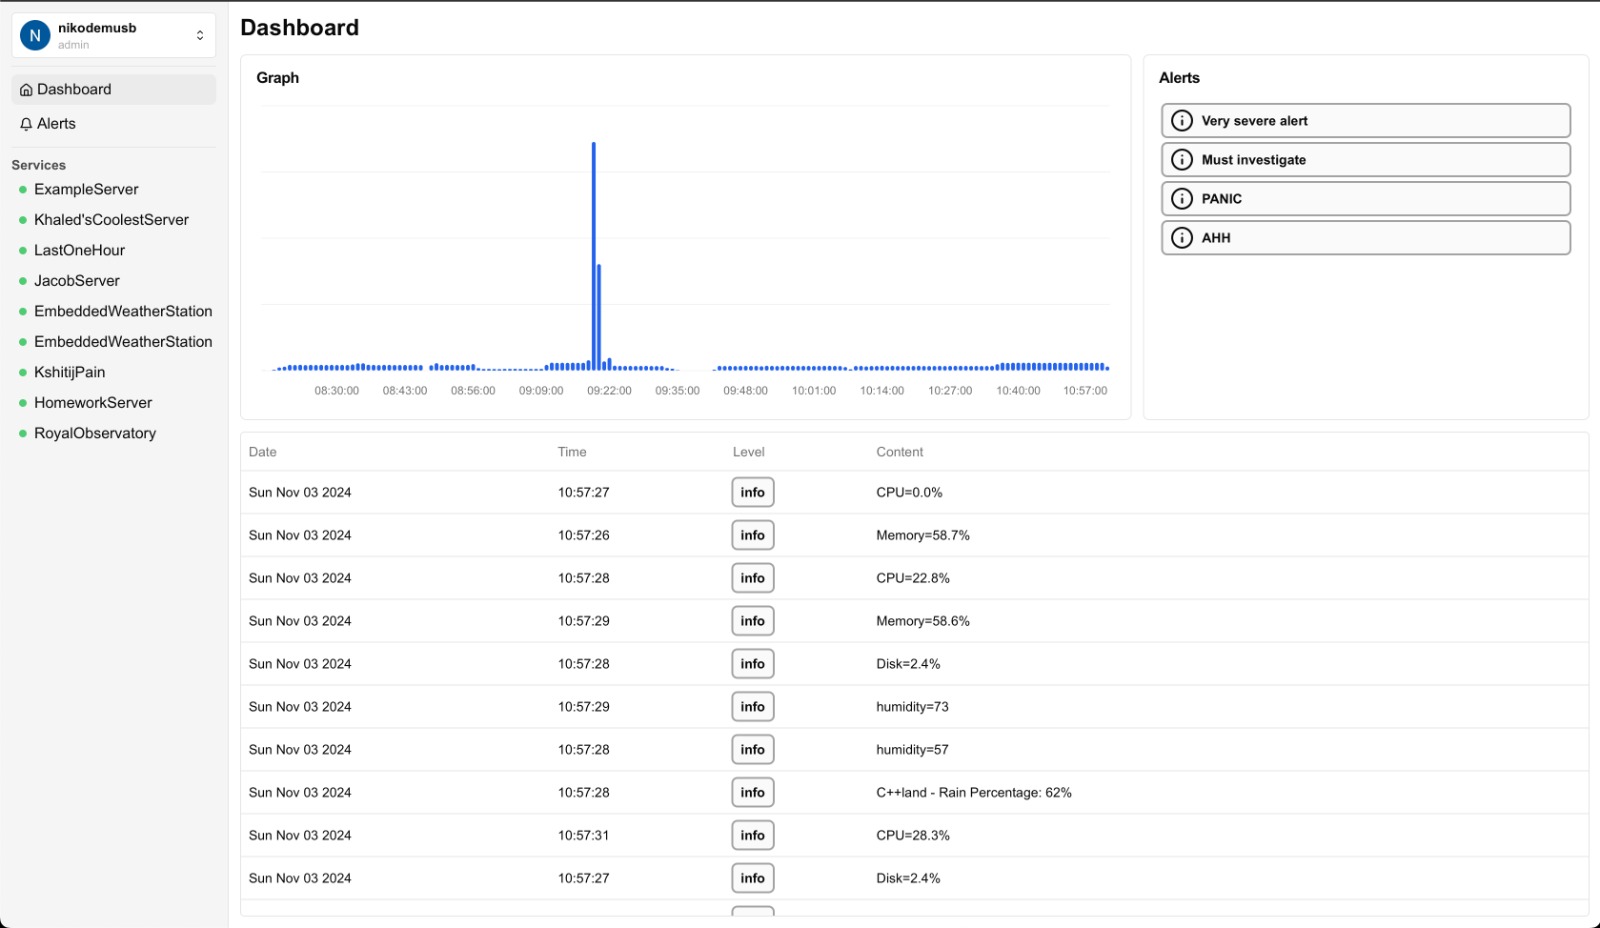Image resolution: width=1600 pixels, height=928 pixels.
Task: Click info badge in Memory=58.6% row
Action: tap(753, 621)
